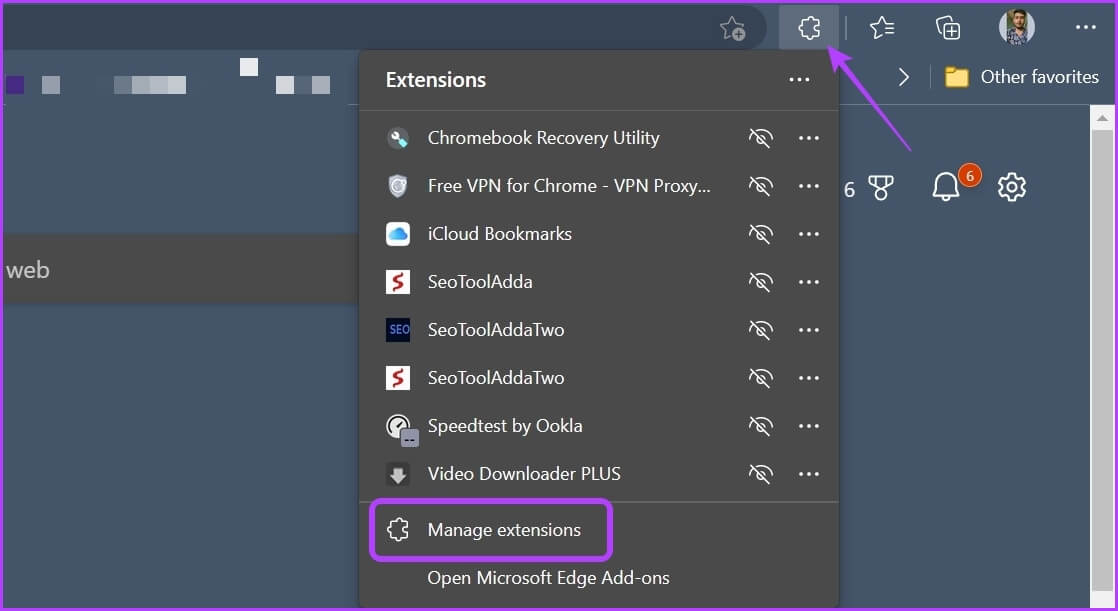The image size is (1118, 611).
Task: Show Speedtest by Ookla in toolbar
Action: click(x=761, y=426)
